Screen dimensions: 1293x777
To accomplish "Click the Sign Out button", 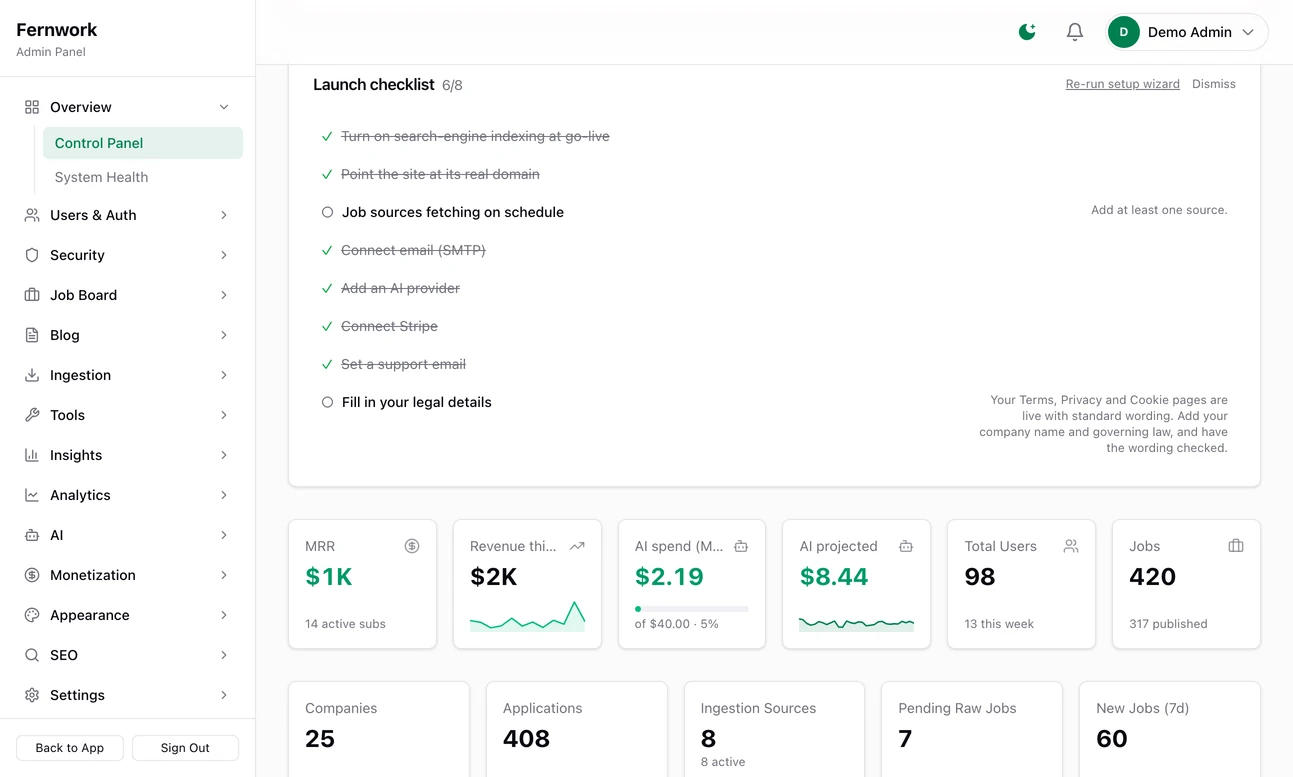I will [185, 748].
